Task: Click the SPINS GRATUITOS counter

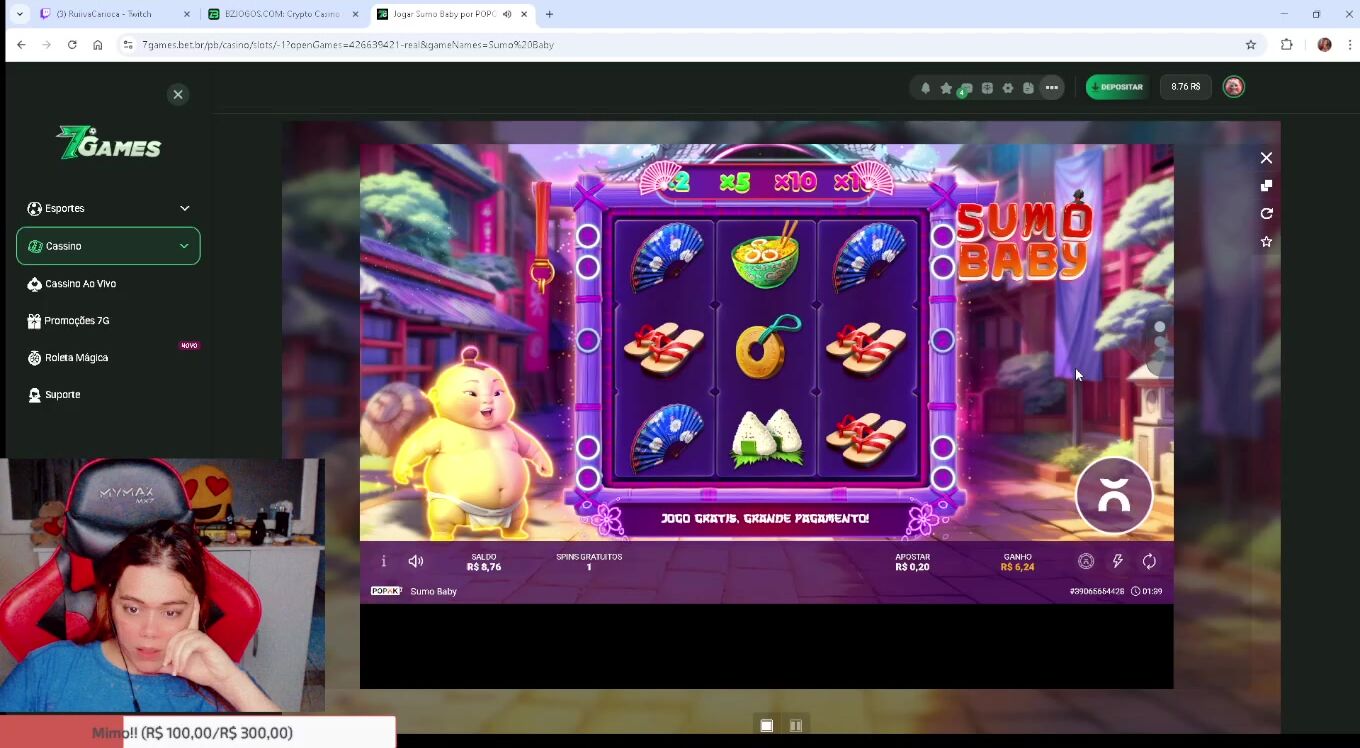Action: [x=589, y=562]
